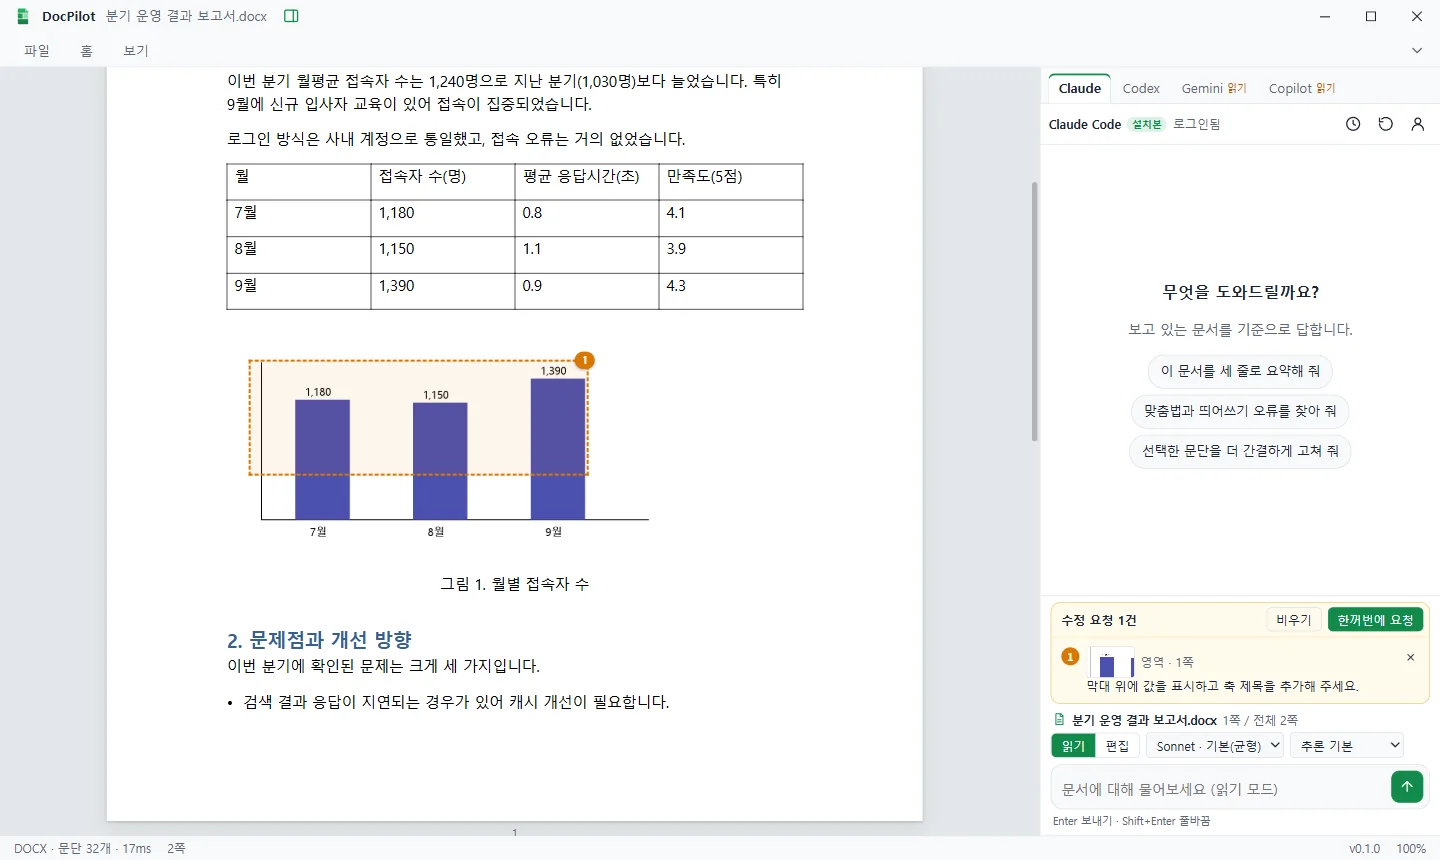This screenshot has height=860, width=1440.
Task: Open the chart thumbnail in the edit request
Action: pos(1111,663)
